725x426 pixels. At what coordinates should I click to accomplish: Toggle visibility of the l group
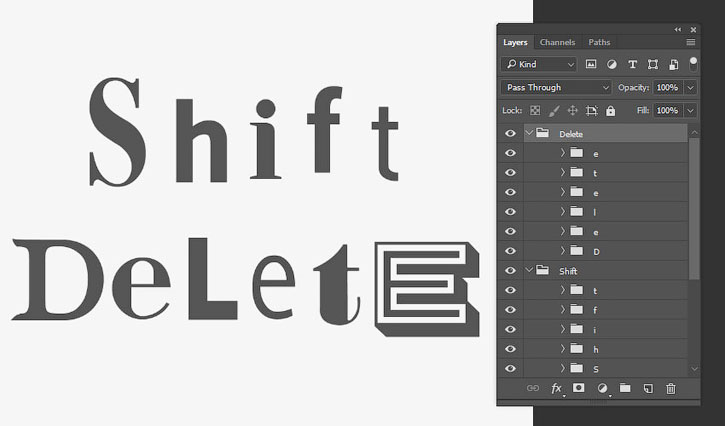[x=510, y=212]
